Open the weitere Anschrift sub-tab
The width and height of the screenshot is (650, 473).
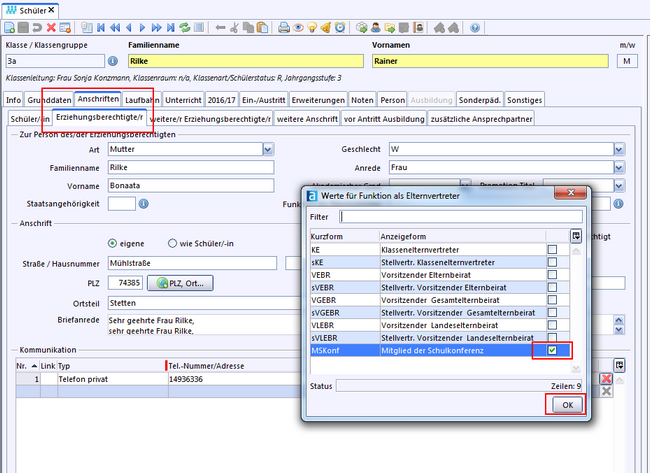tap(305, 118)
